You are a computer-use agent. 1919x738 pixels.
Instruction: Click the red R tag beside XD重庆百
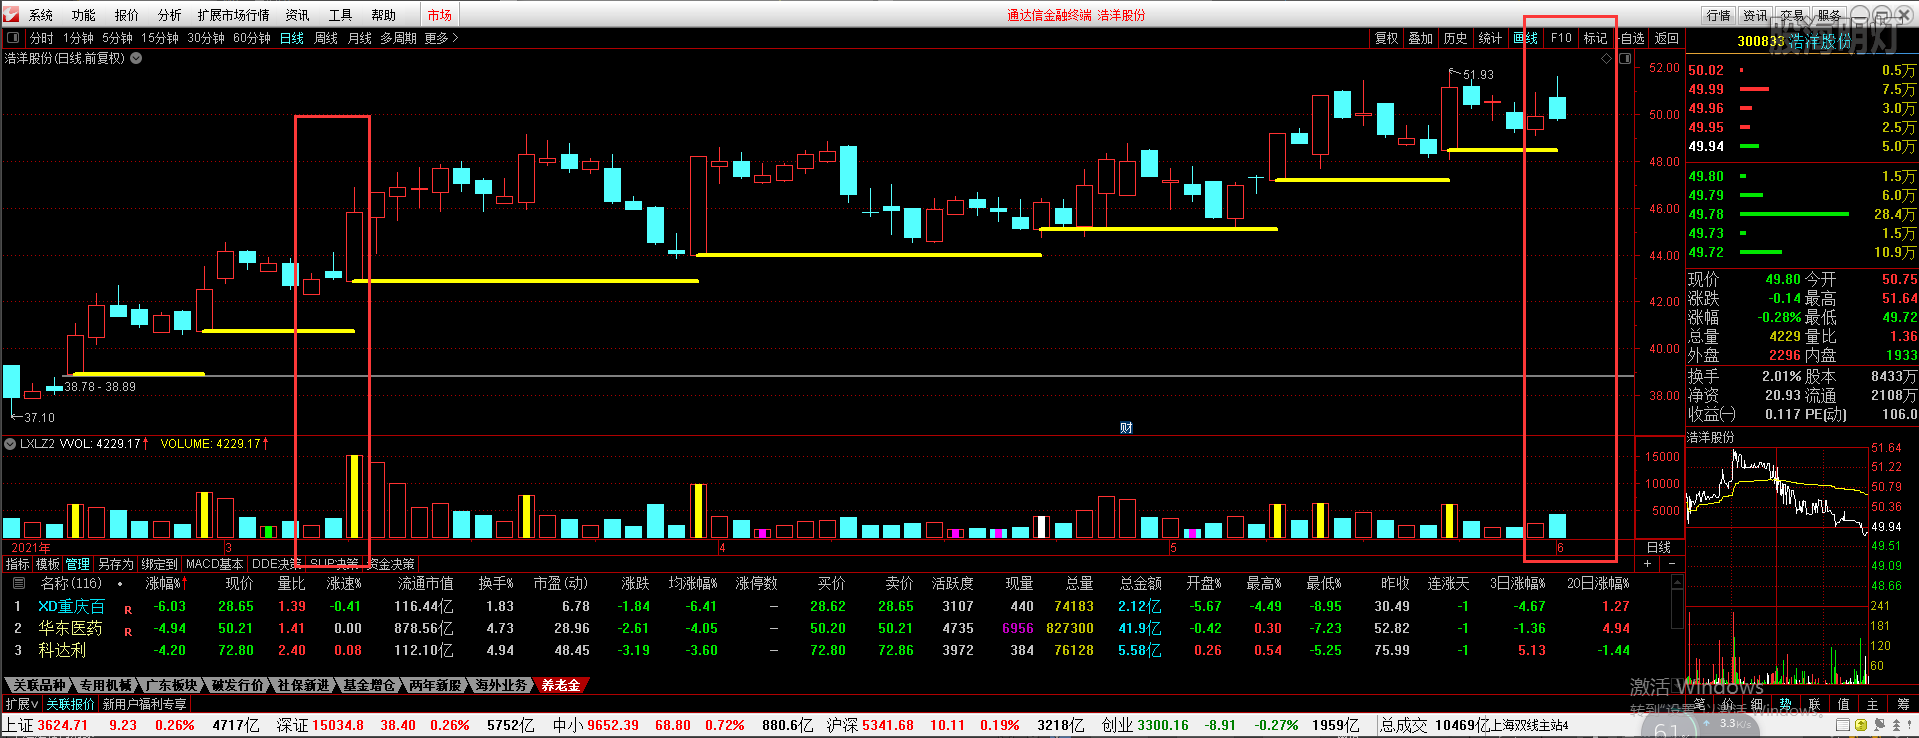click(128, 609)
